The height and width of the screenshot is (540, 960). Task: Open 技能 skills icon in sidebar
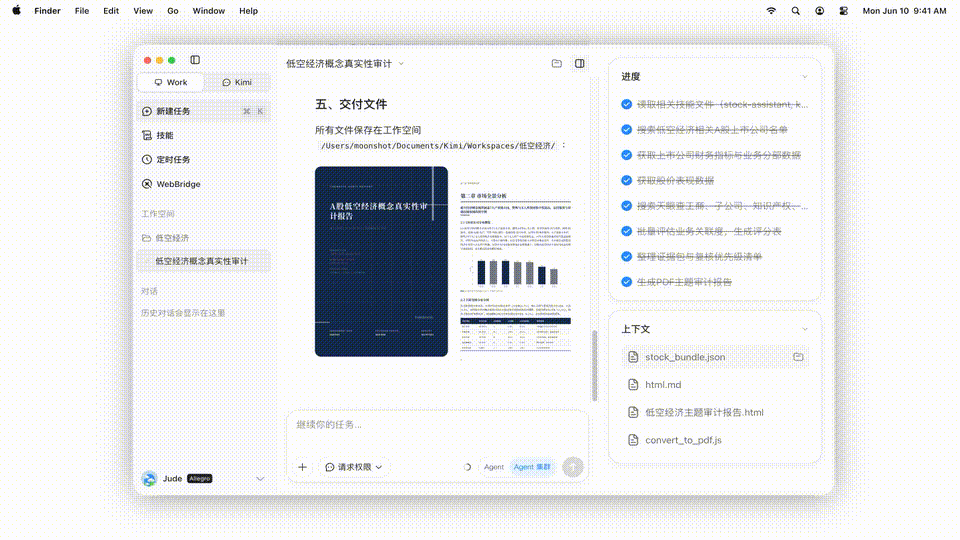pyautogui.click(x=147, y=135)
